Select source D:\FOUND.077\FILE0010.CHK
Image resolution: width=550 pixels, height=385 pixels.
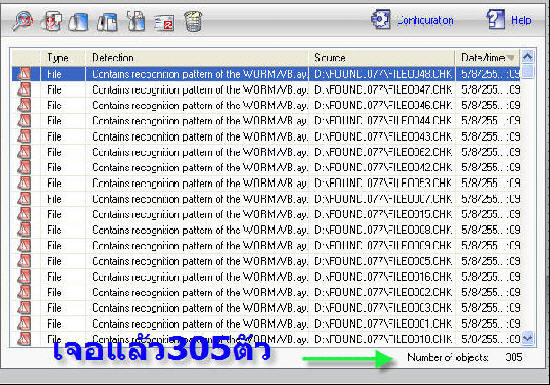[383, 339]
